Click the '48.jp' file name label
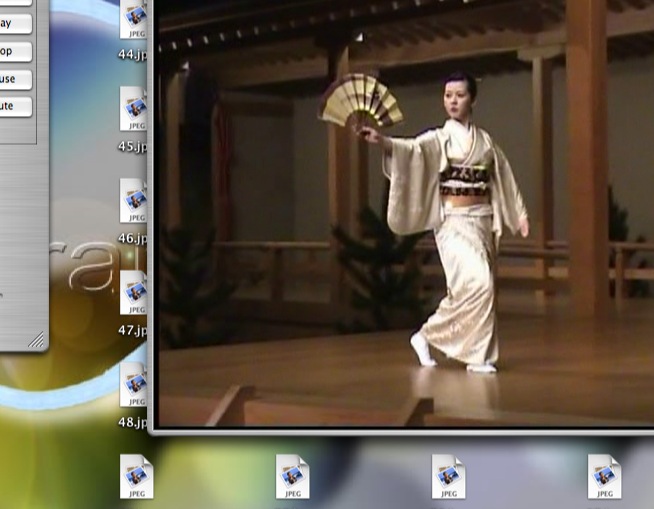The image size is (654, 509). click(x=133, y=422)
